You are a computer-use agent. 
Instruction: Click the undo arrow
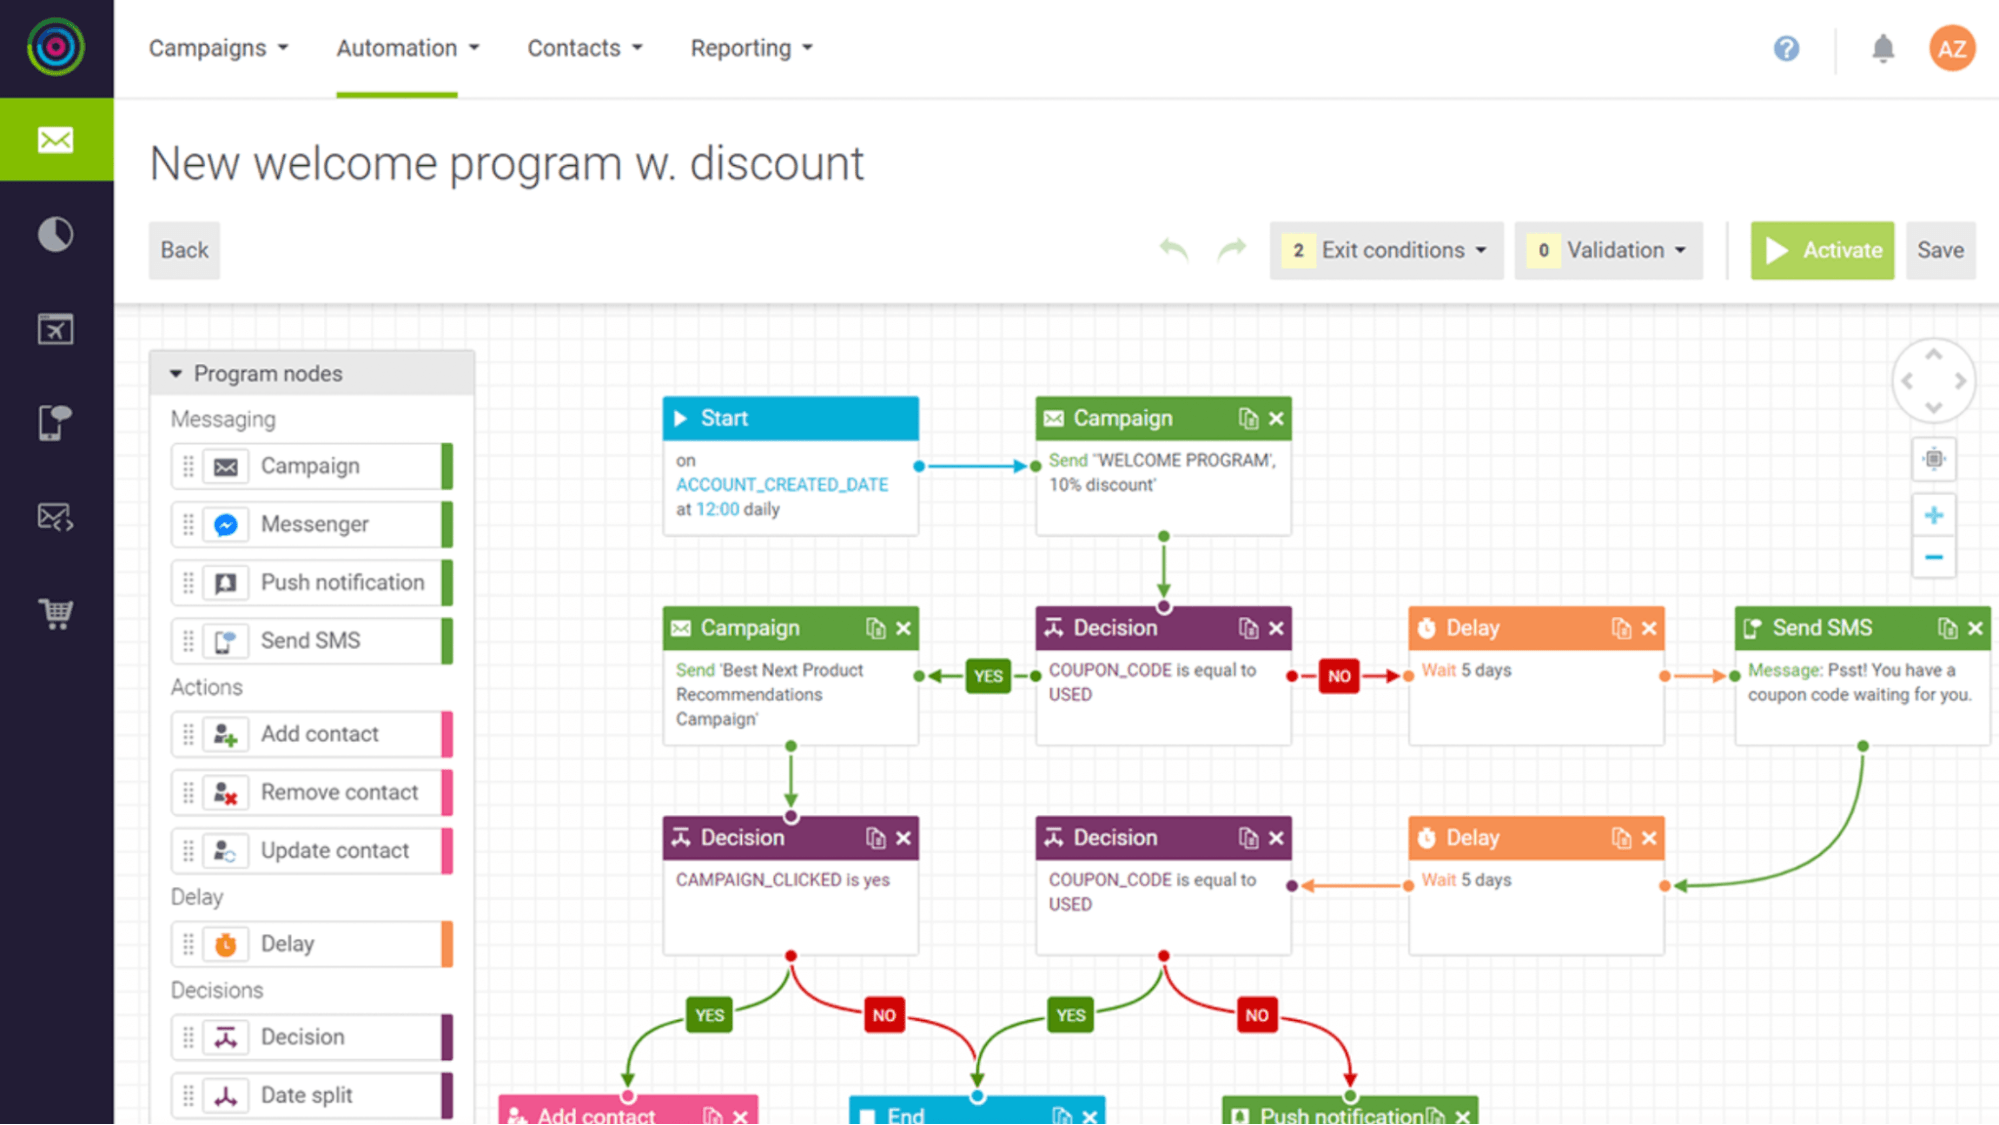[x=1172, y=250]
